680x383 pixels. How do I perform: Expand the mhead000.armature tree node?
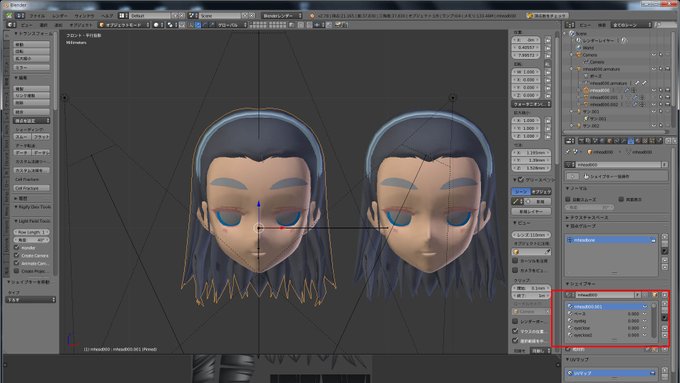pyautogui.click(x=572, y=69)
